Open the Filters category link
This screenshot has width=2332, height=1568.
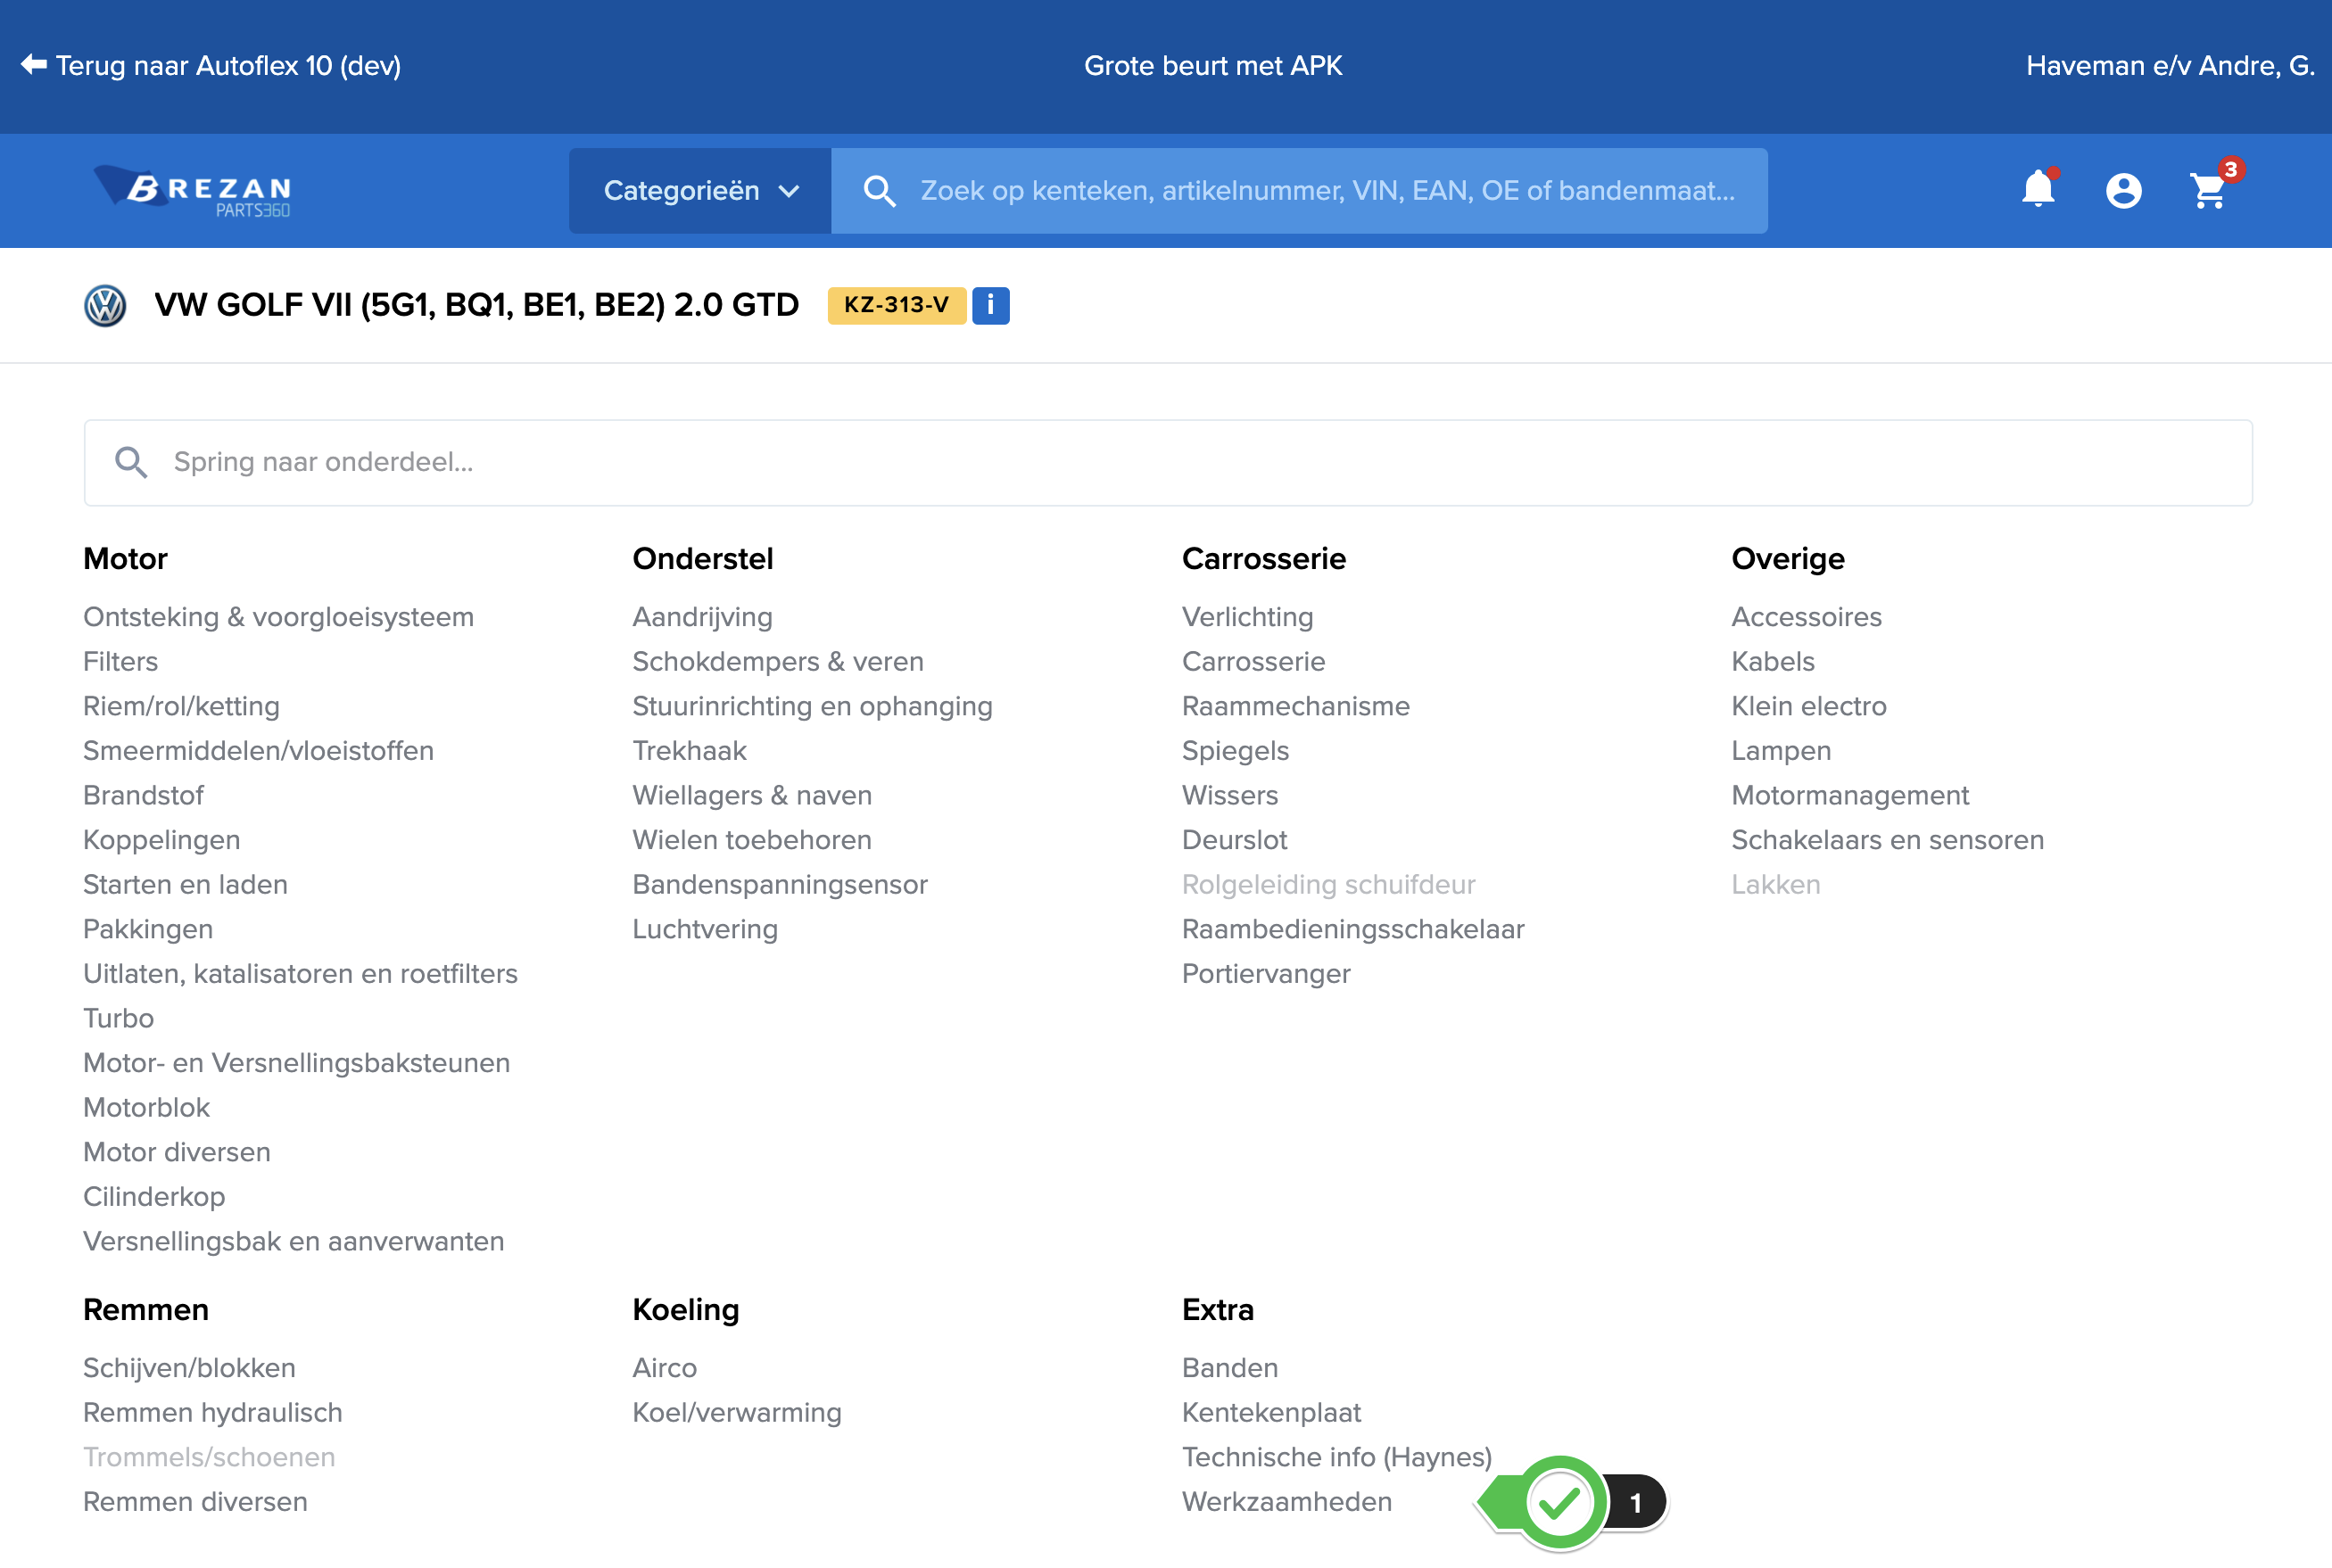[x=120, y=661]
